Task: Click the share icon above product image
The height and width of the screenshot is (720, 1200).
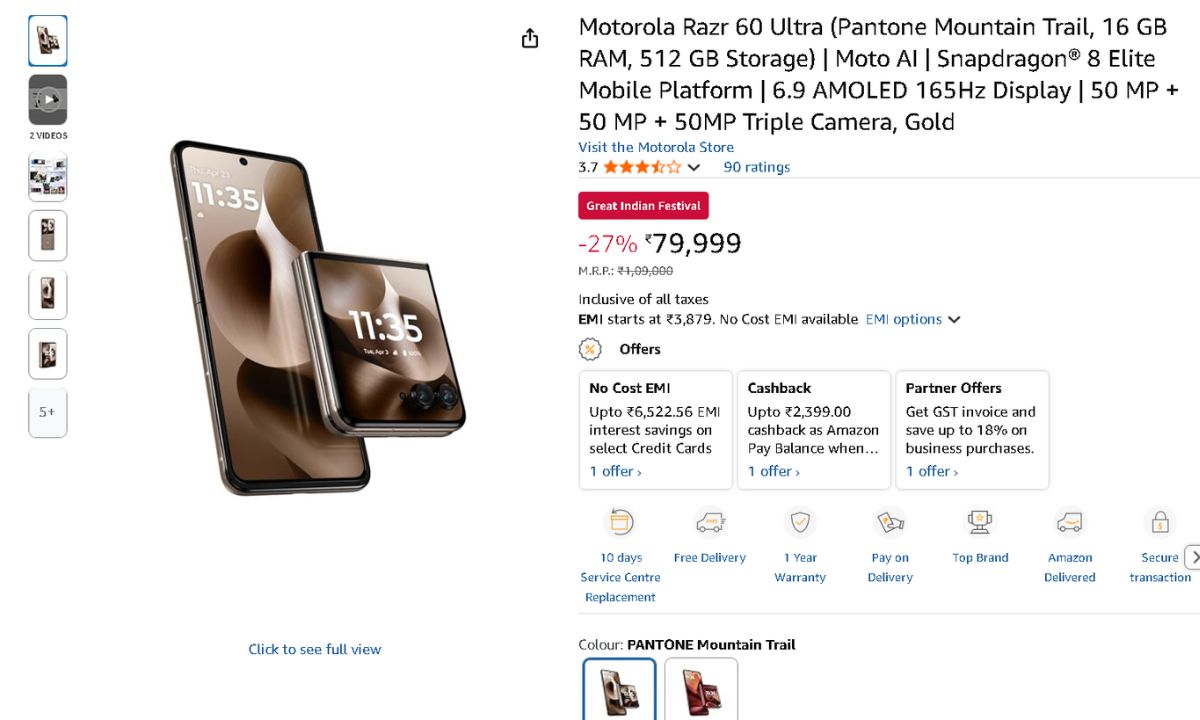Action: [530, 38]
